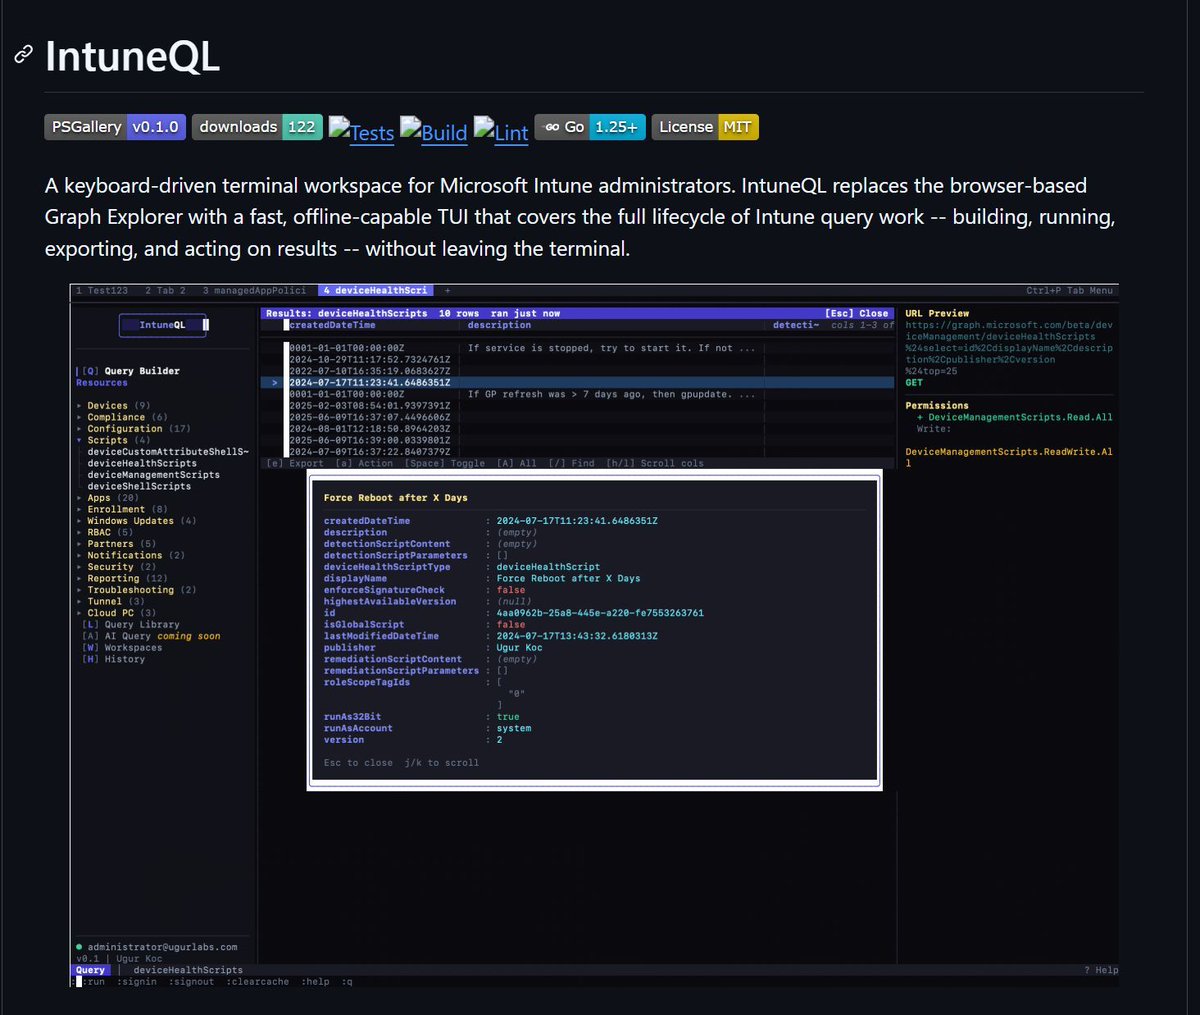The image size is (1200, 1015).
Task: Click the ':clearcache' command in status bar
Action: 257,982
